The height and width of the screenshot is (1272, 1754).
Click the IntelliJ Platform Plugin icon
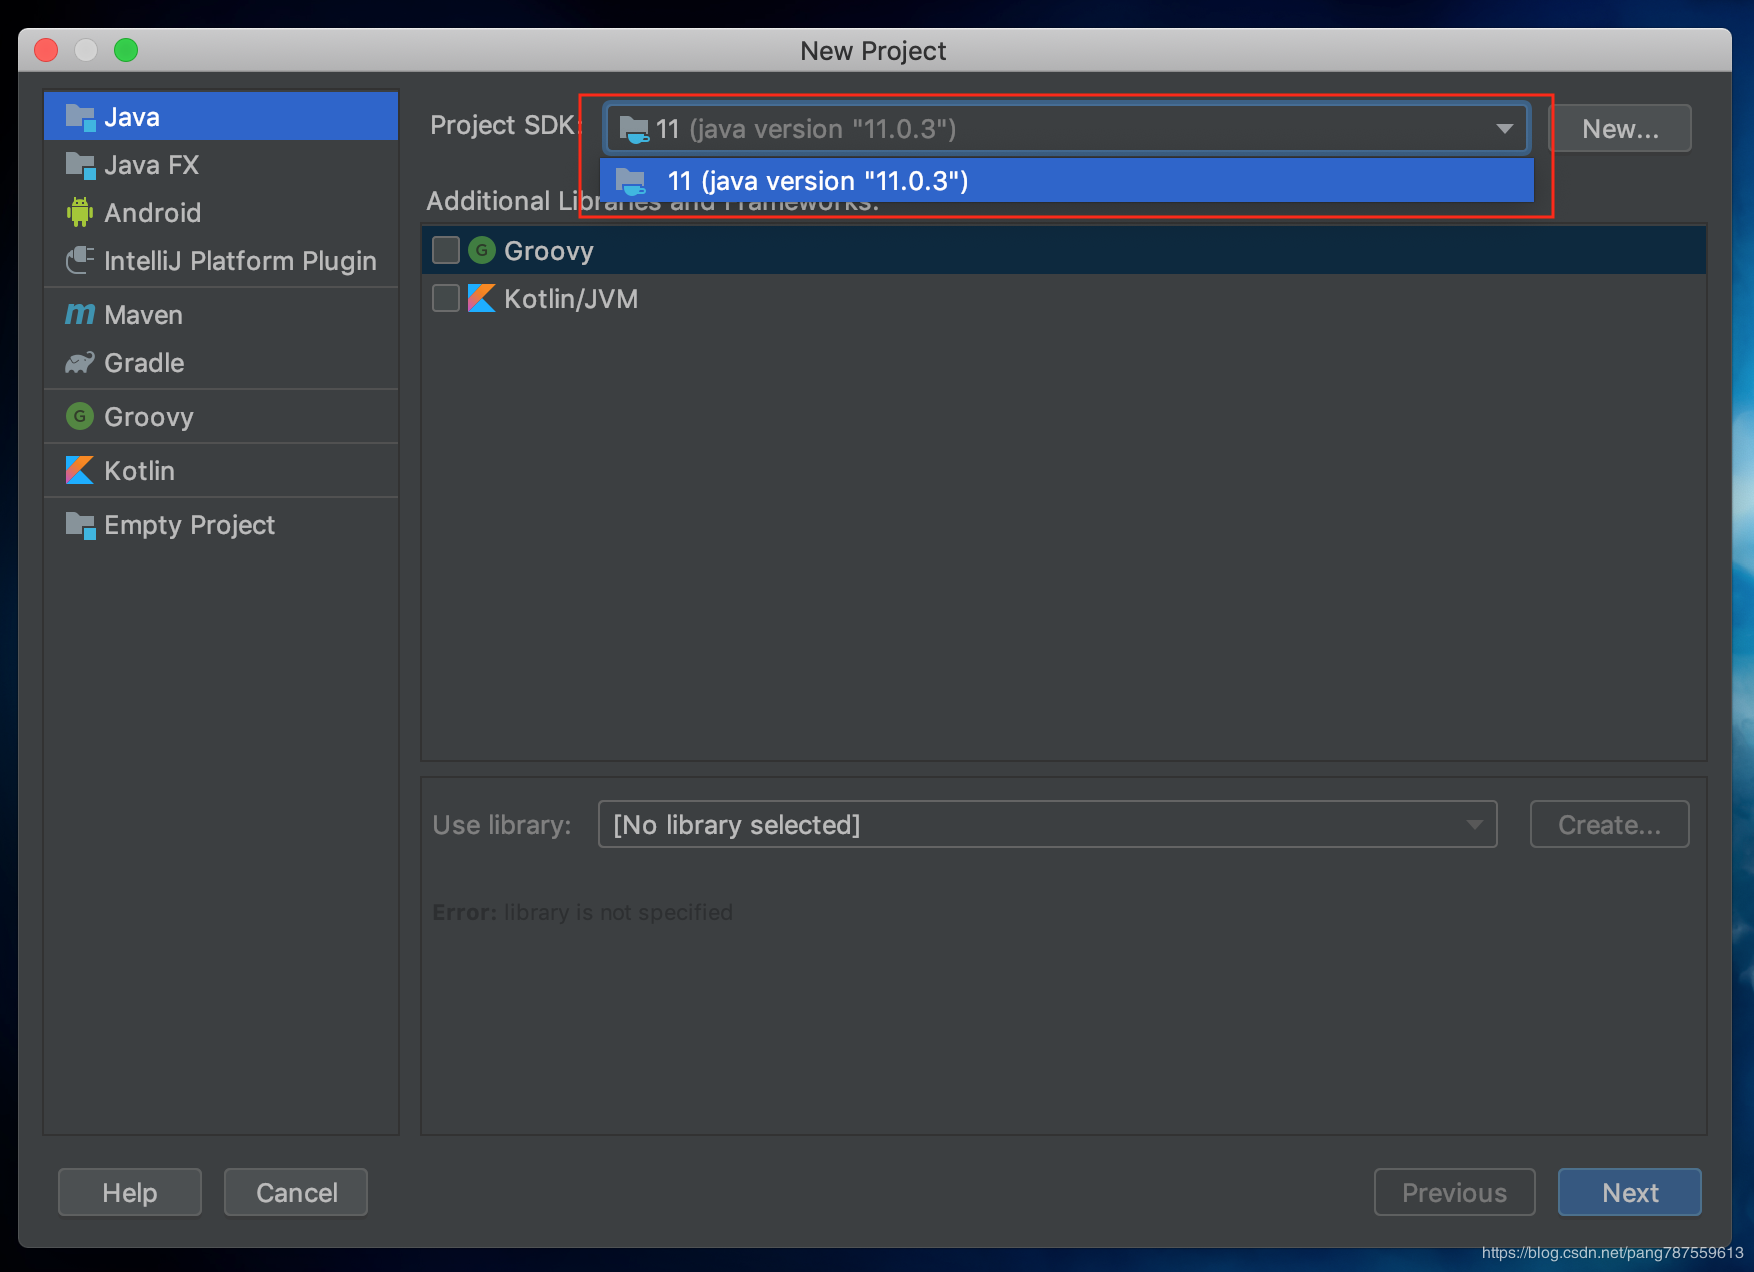point(80,260)
